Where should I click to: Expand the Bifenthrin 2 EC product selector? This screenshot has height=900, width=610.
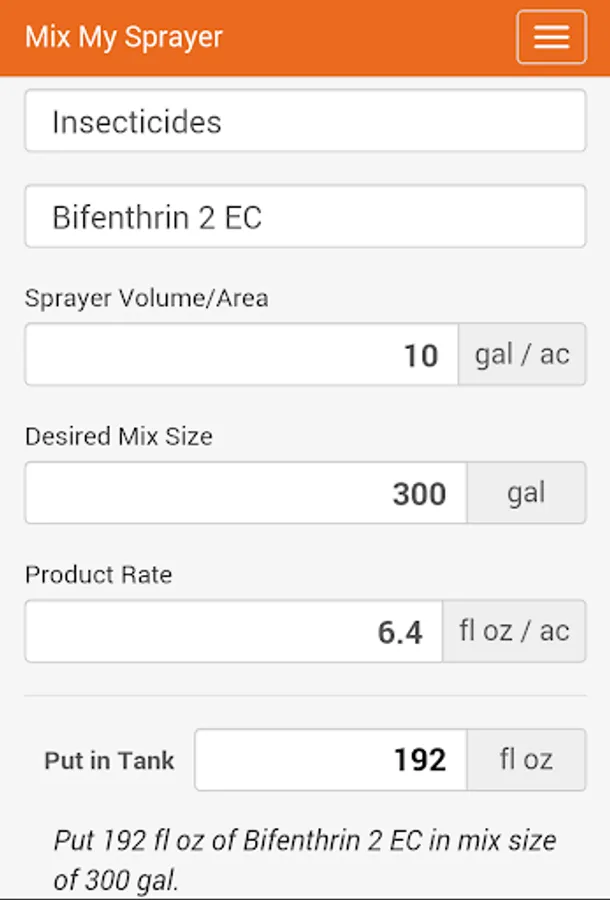pyautogui.click(x=305, y=217)
